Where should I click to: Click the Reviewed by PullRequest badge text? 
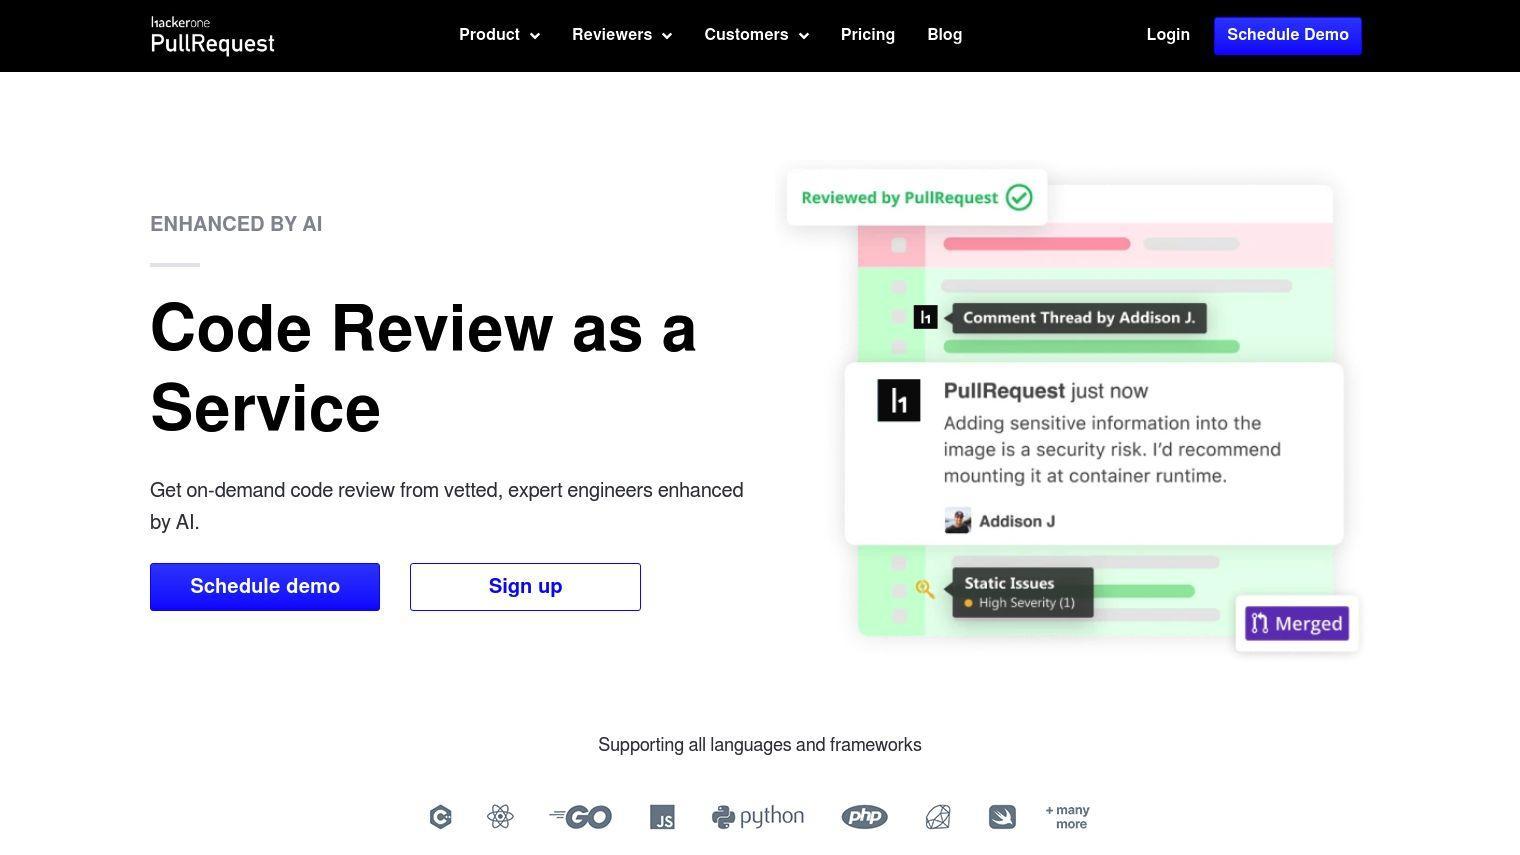pos(900,198)
